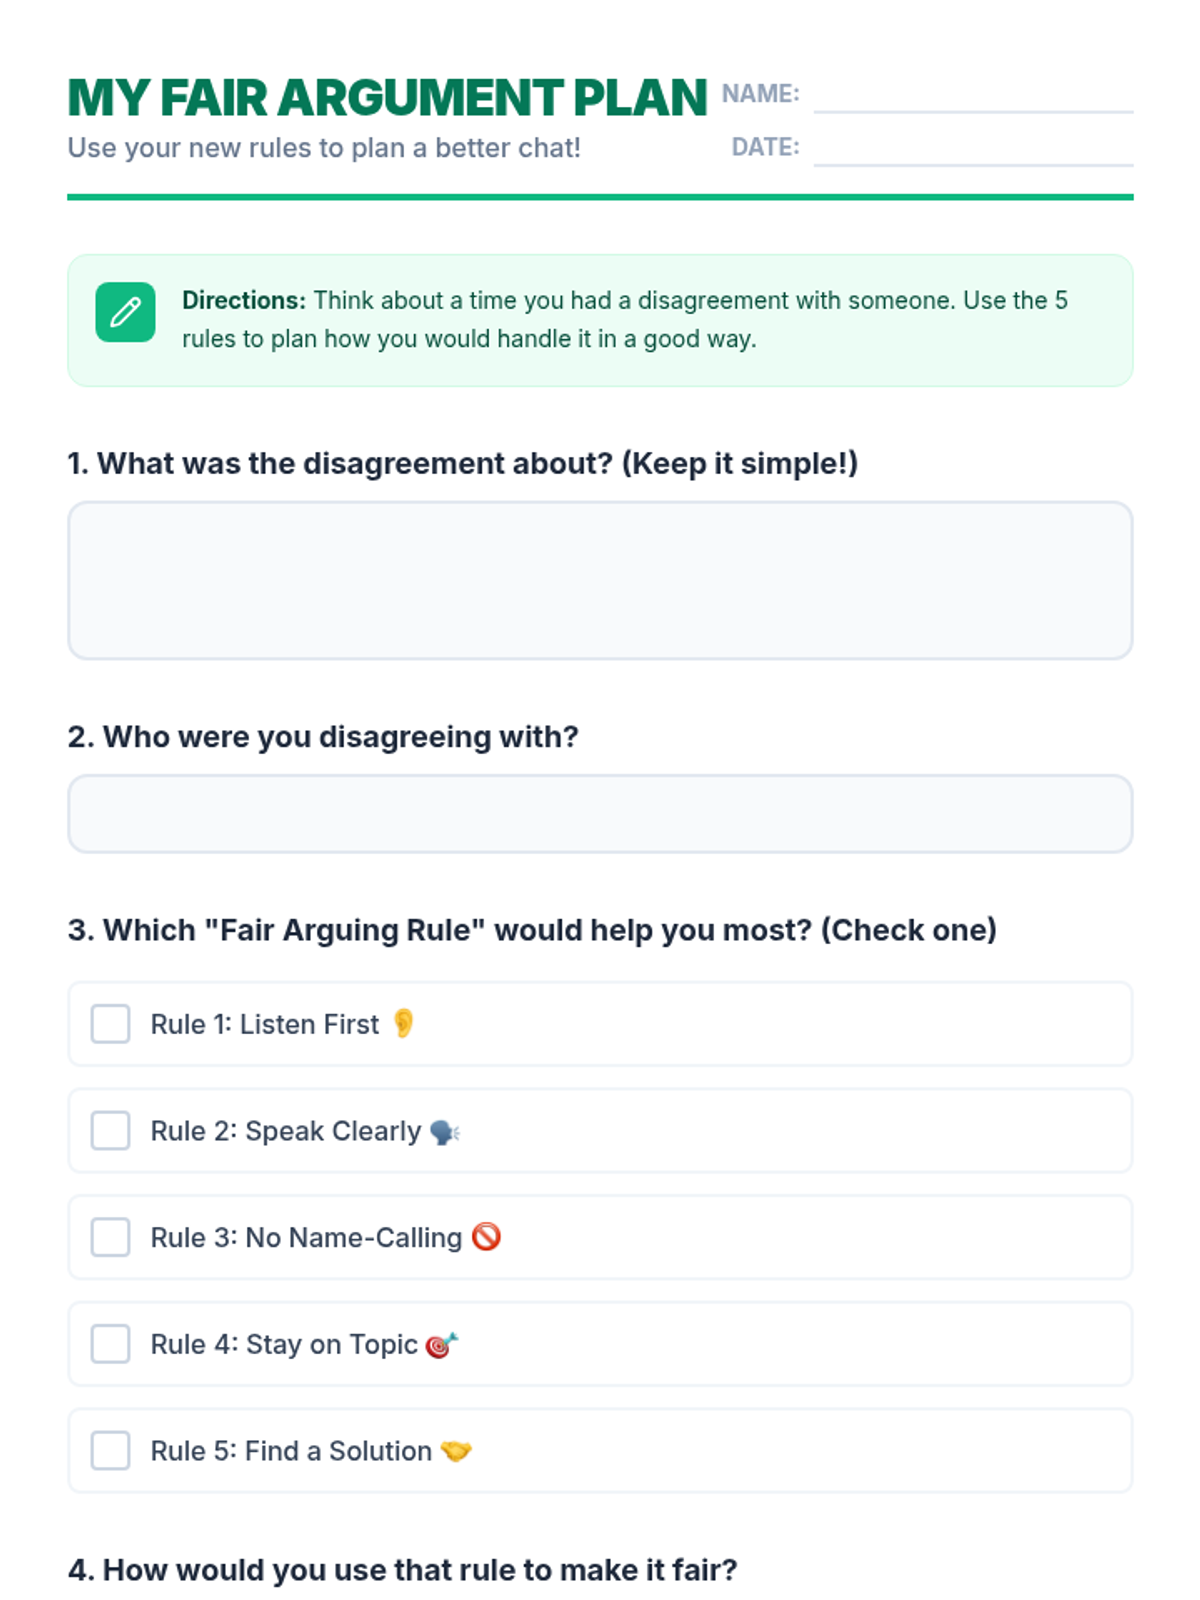Click the speaking head emoji beside Speak Clearly
Image resolution: width=1200 pixels, height=1600 pixels.
444,1132
